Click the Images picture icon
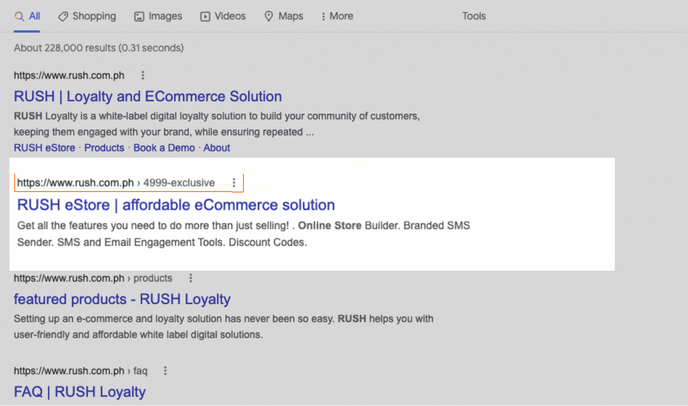The width and height of the screenshot is (688, 406). point(139,17)
